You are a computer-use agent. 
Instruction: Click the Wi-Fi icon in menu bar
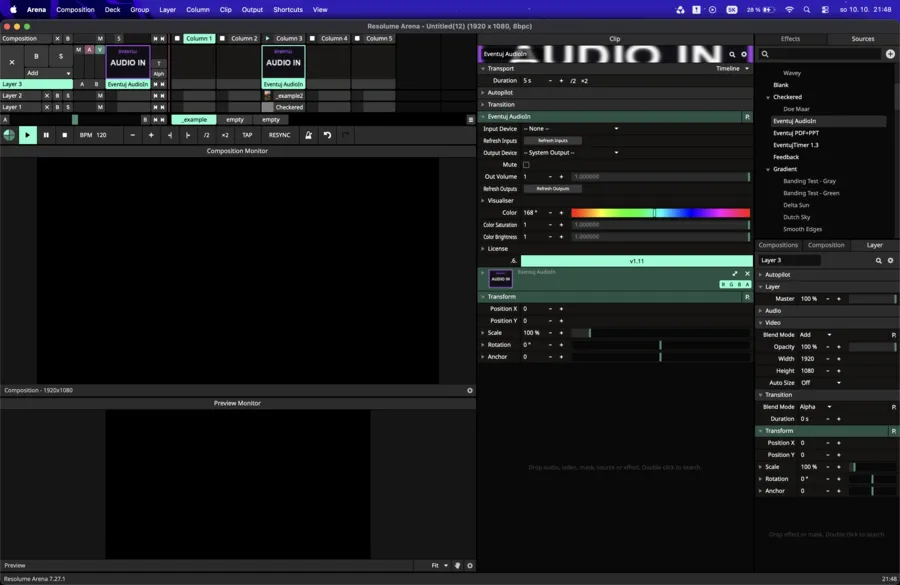[789, 10]
